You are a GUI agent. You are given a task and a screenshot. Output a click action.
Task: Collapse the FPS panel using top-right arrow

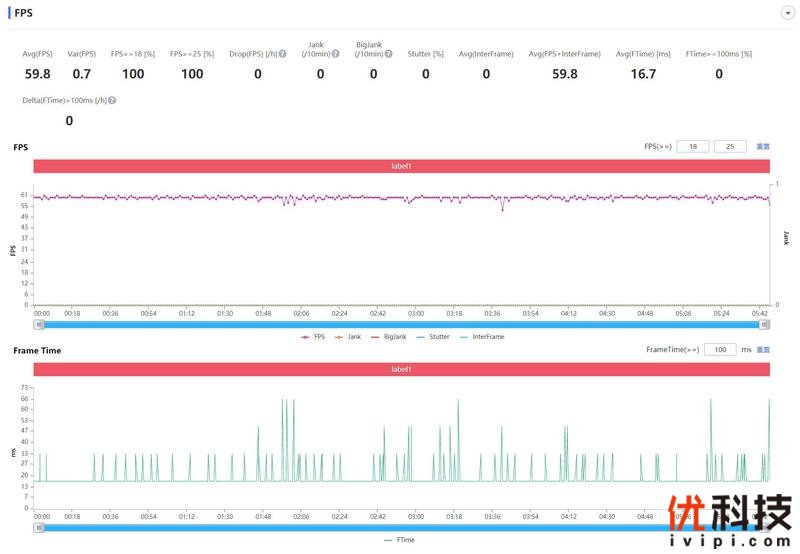point(787,13)
